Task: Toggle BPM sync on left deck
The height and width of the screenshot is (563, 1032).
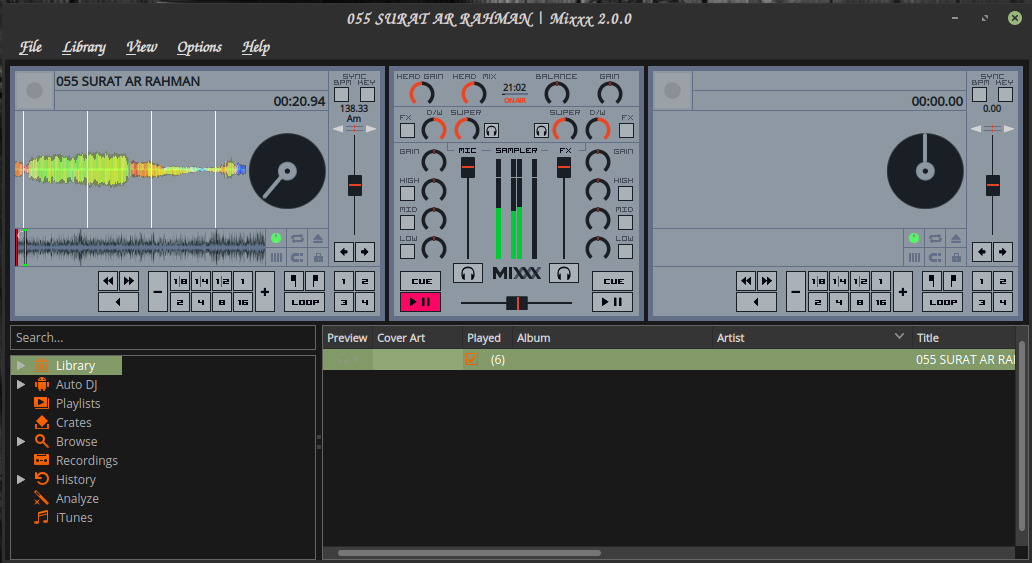Action: [x=342, y=94]
